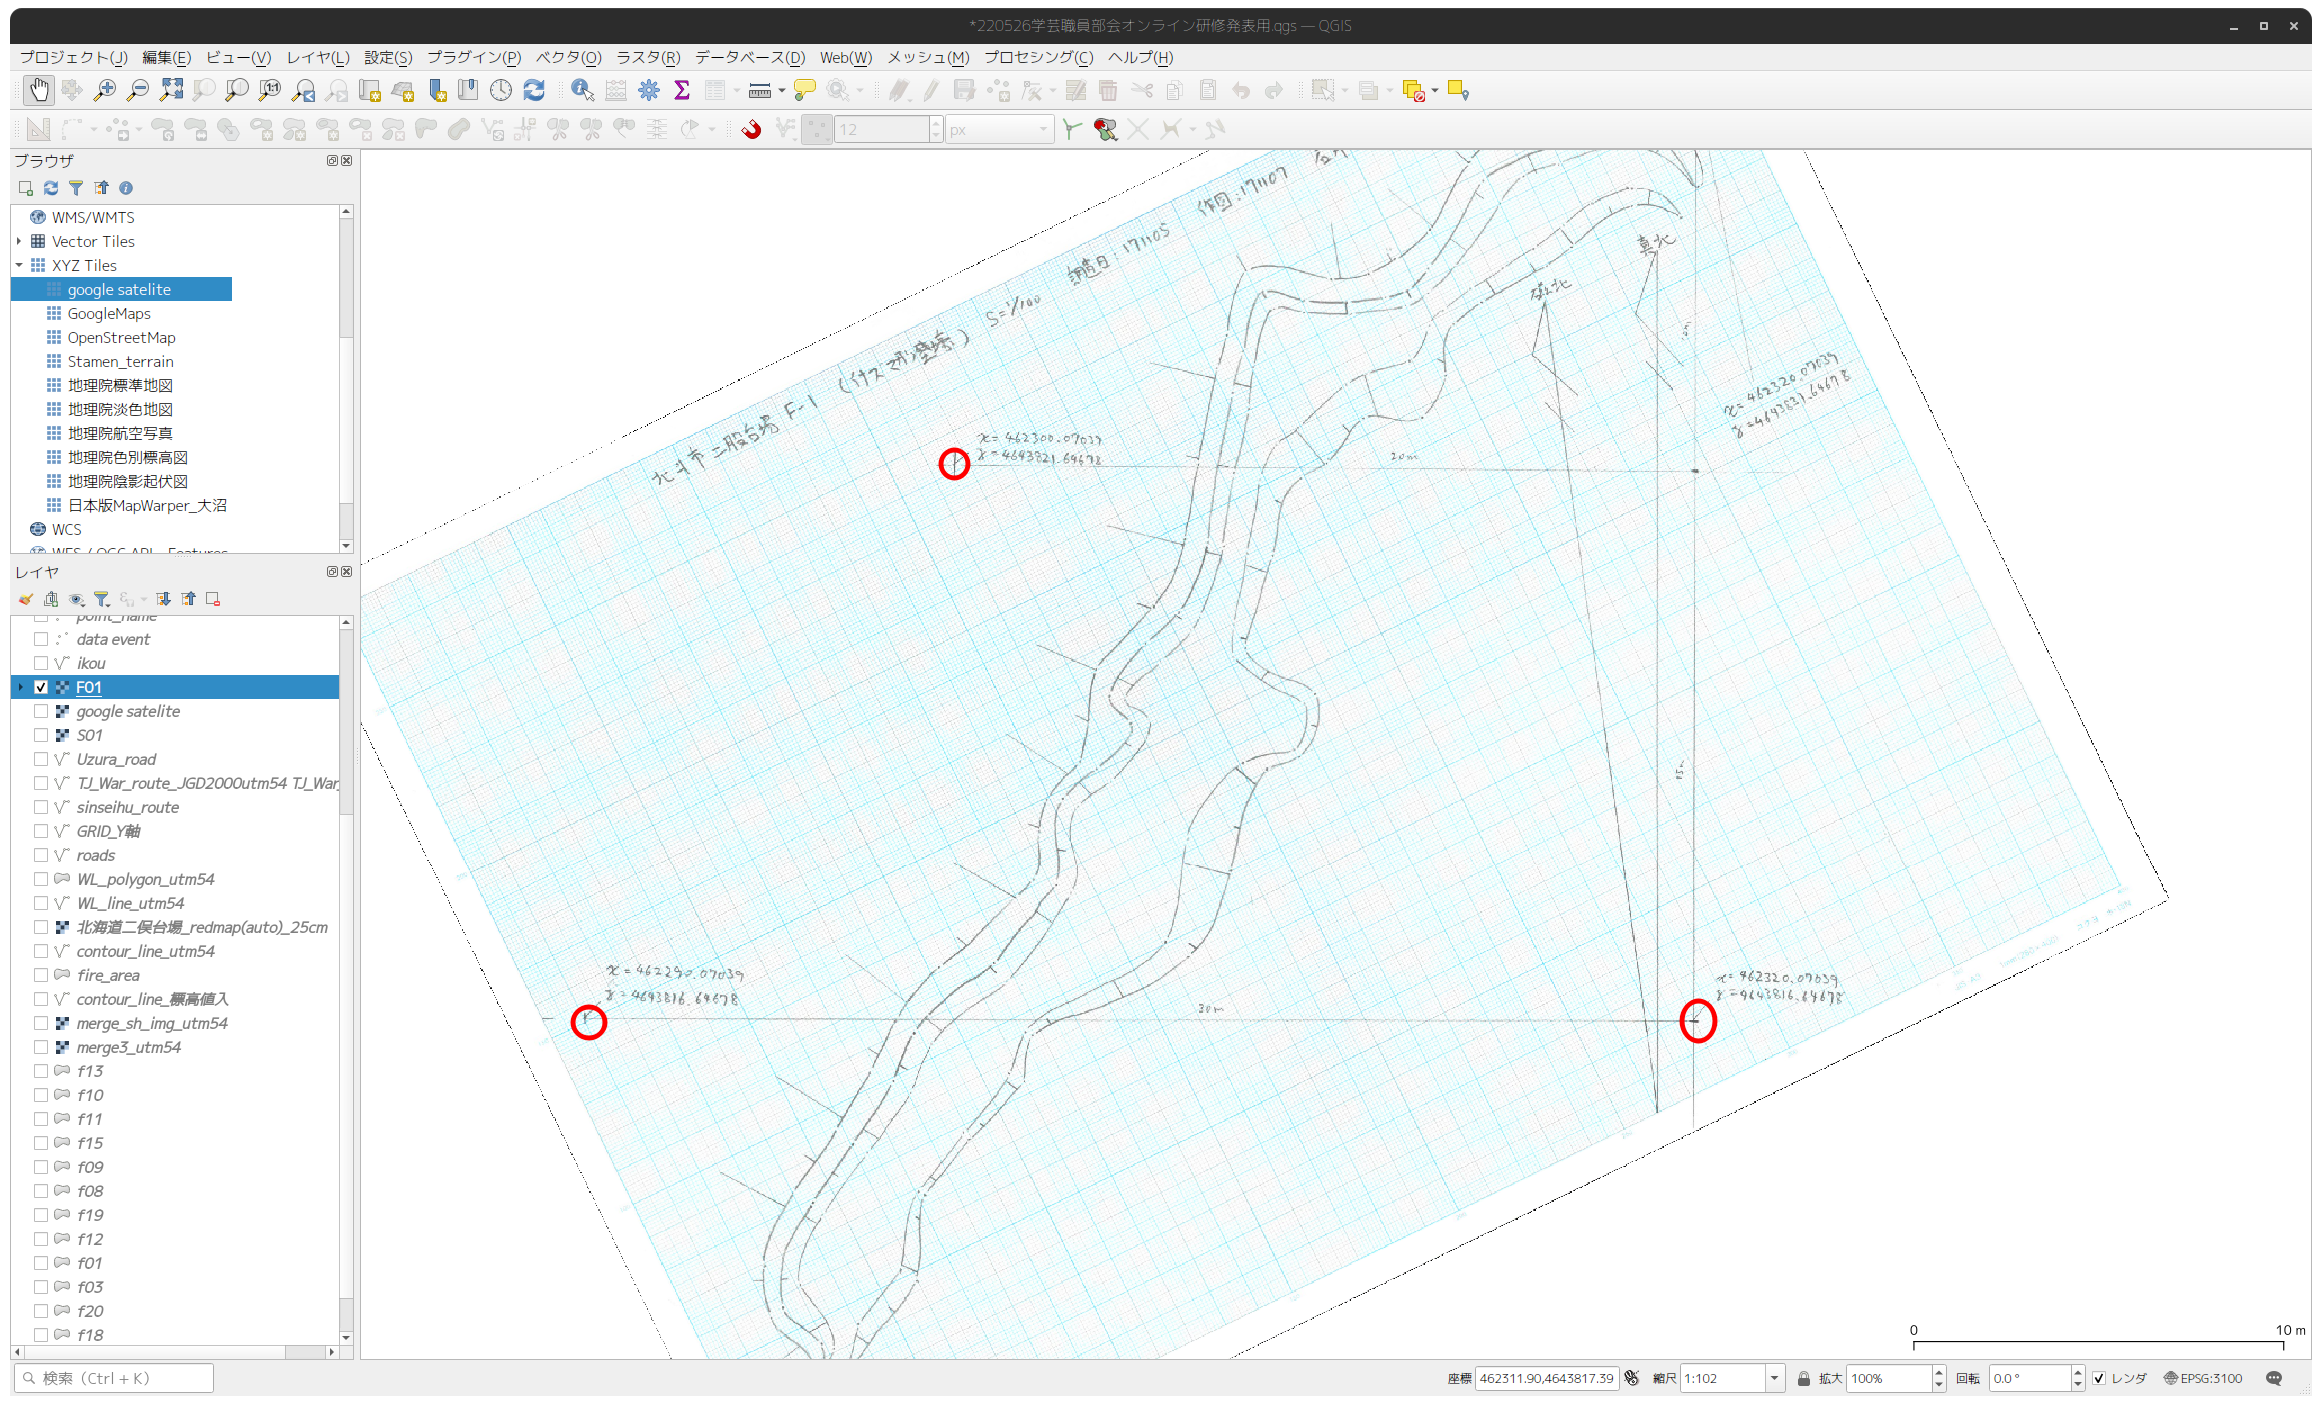Click the coordinate input field
2322x1406 pixels.
(1547, 1378)
